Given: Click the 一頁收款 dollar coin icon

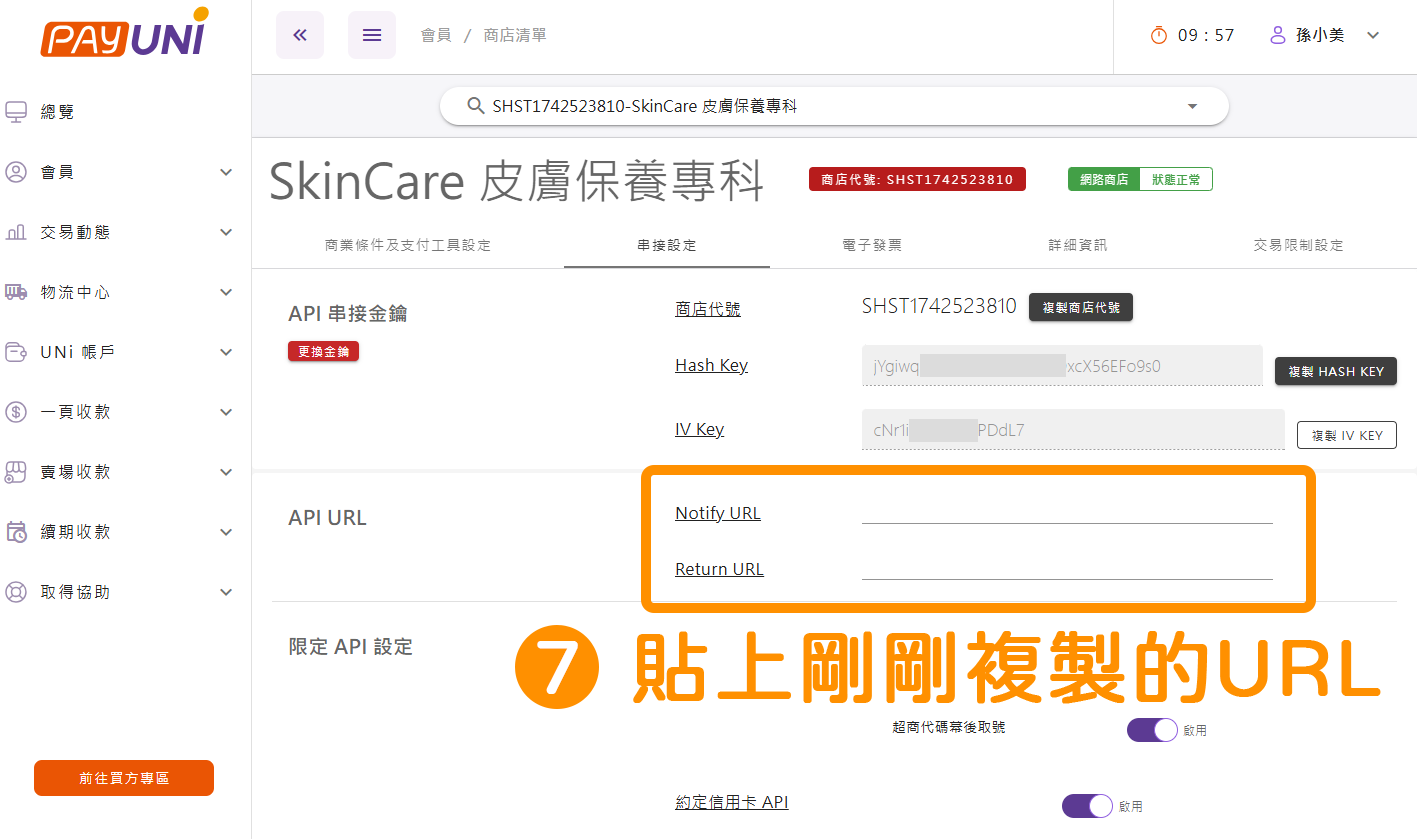Looking at the screenshot, I should (x=16, y=412).
